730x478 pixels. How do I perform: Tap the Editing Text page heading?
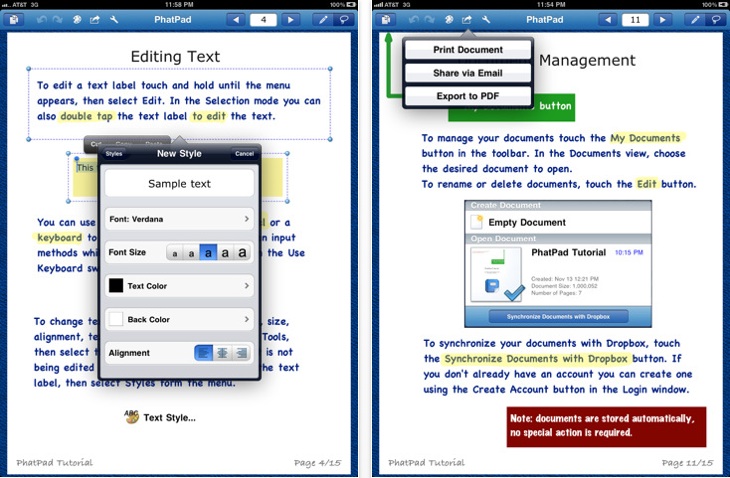[x=175, y=57]
